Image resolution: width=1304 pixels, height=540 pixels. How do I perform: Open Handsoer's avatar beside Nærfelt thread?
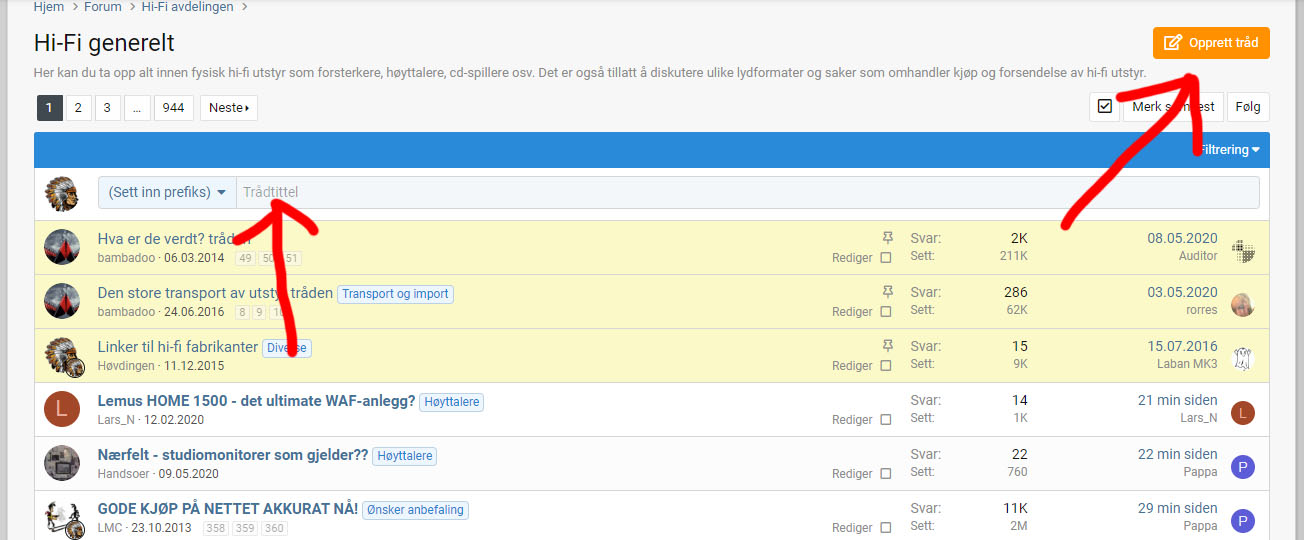(62, 463)
